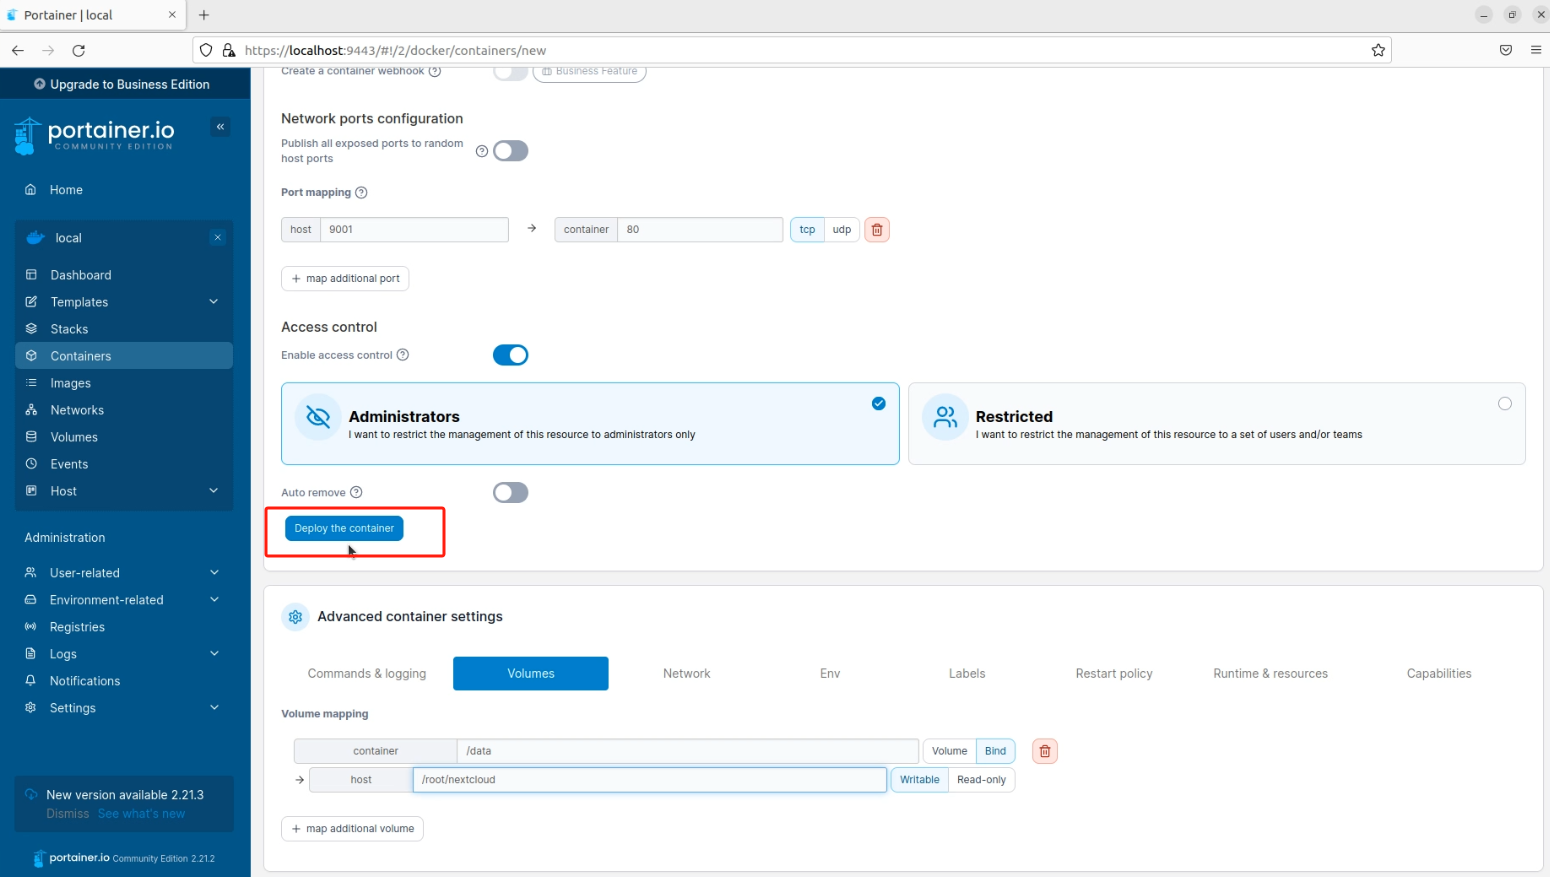Viewport: 1550px width, 877px height.
Task: Open a new browser tab
Action: coord(204,15)
